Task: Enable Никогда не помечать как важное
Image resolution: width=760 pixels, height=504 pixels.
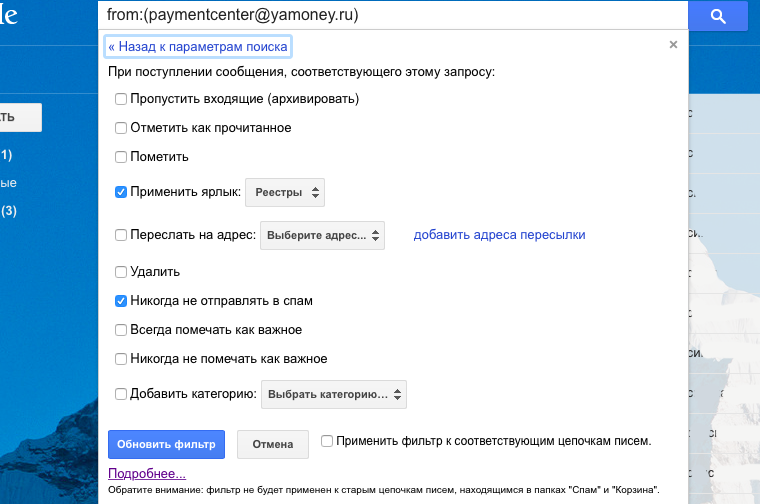Action: [x=121, y=359]
